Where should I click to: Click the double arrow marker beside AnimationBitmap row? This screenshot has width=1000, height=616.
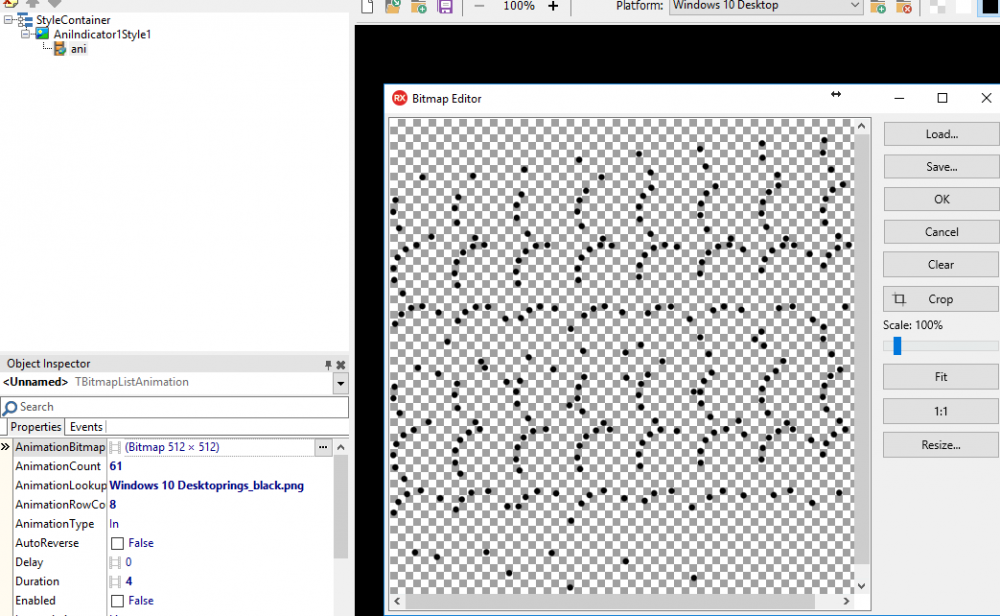click(6, 447)
